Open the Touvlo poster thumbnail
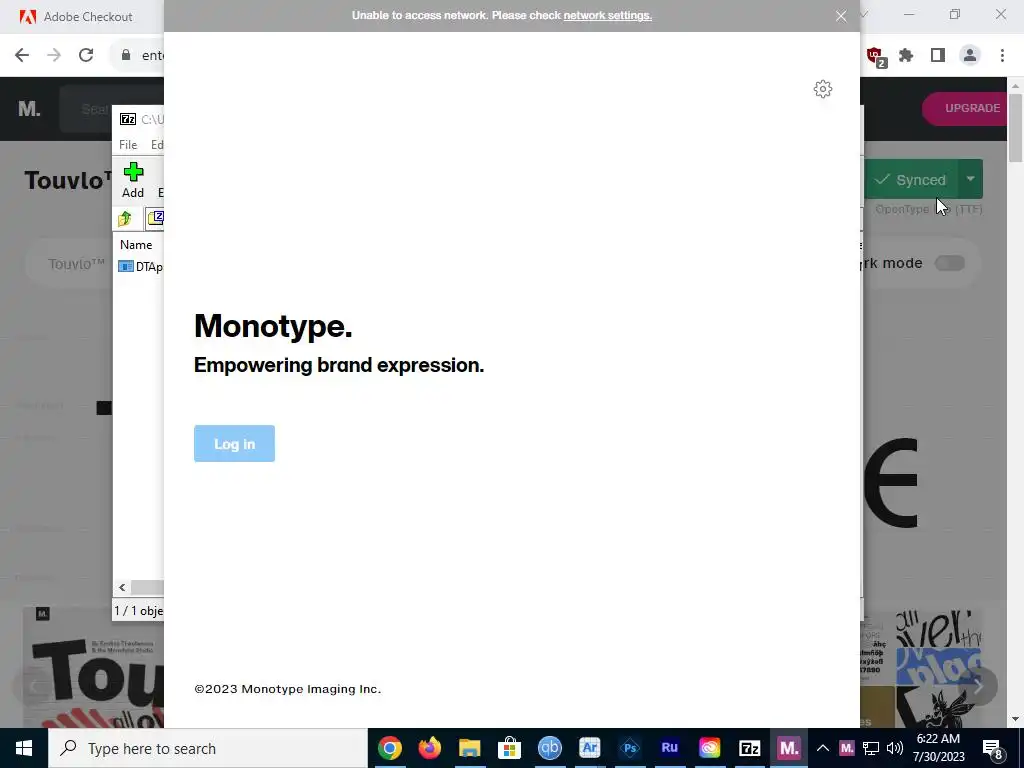Screen dimensions: 1024x768 tap(93, 669)
